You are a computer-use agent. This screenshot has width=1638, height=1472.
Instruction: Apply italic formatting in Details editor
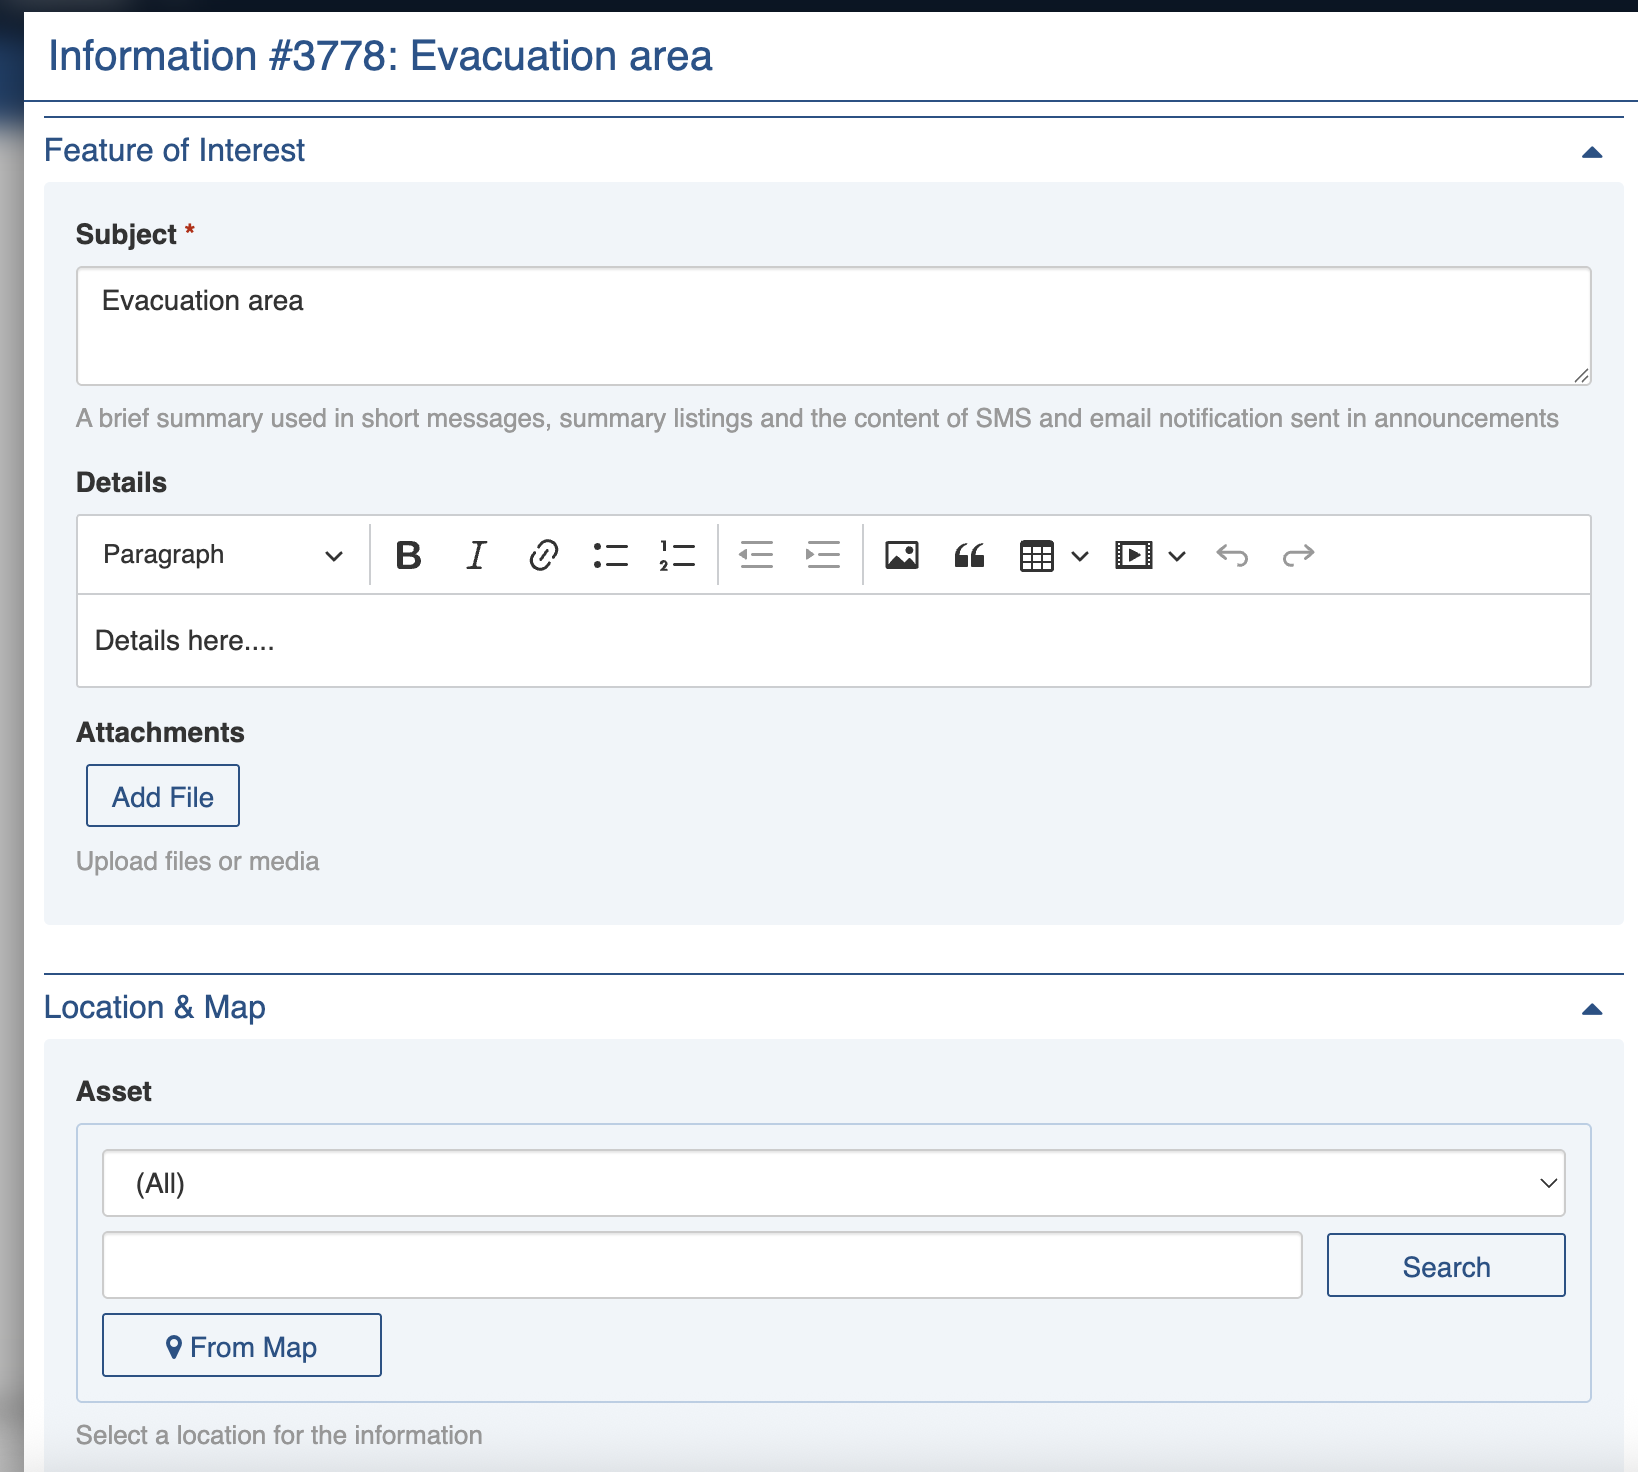click(476, 555)
